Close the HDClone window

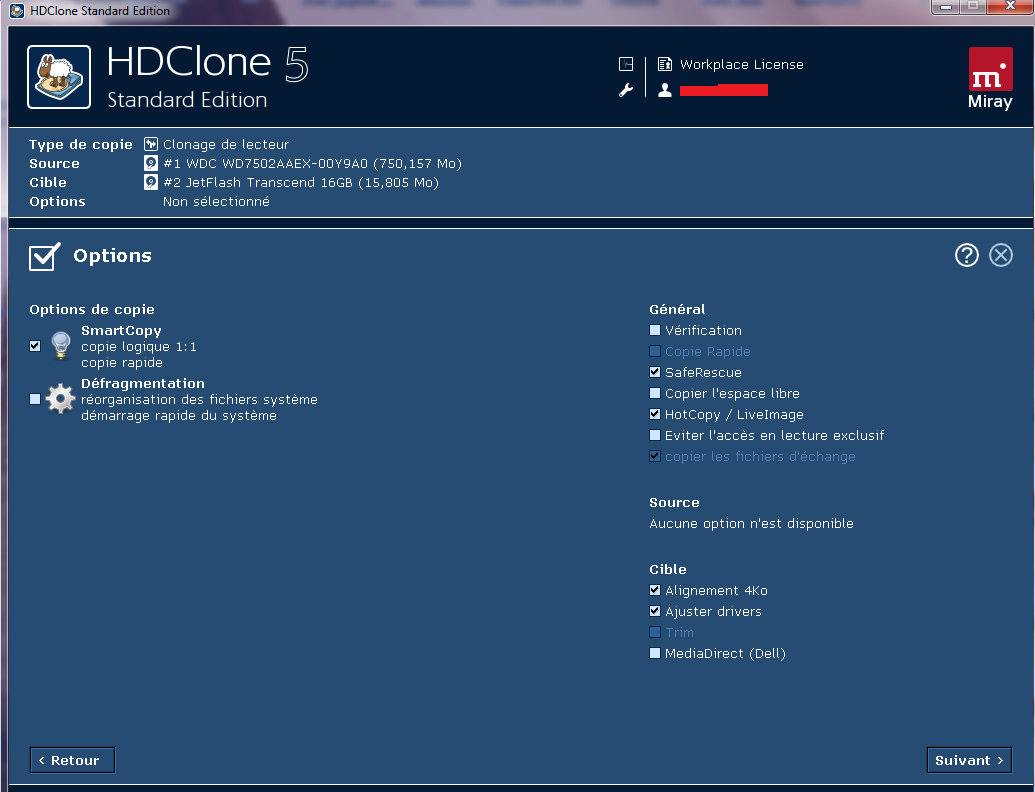point(1010,7)
